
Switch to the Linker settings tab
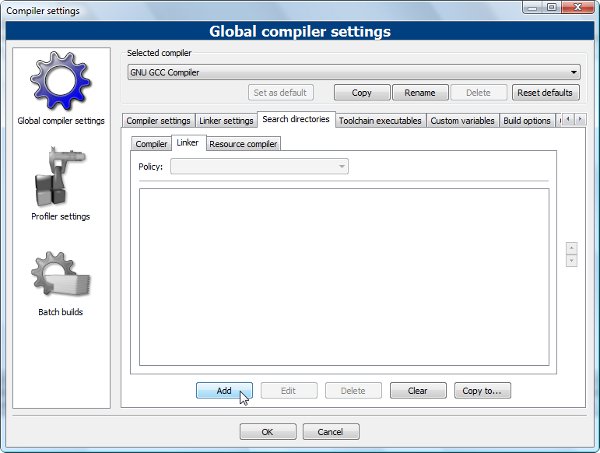click(x=226, y=121)
